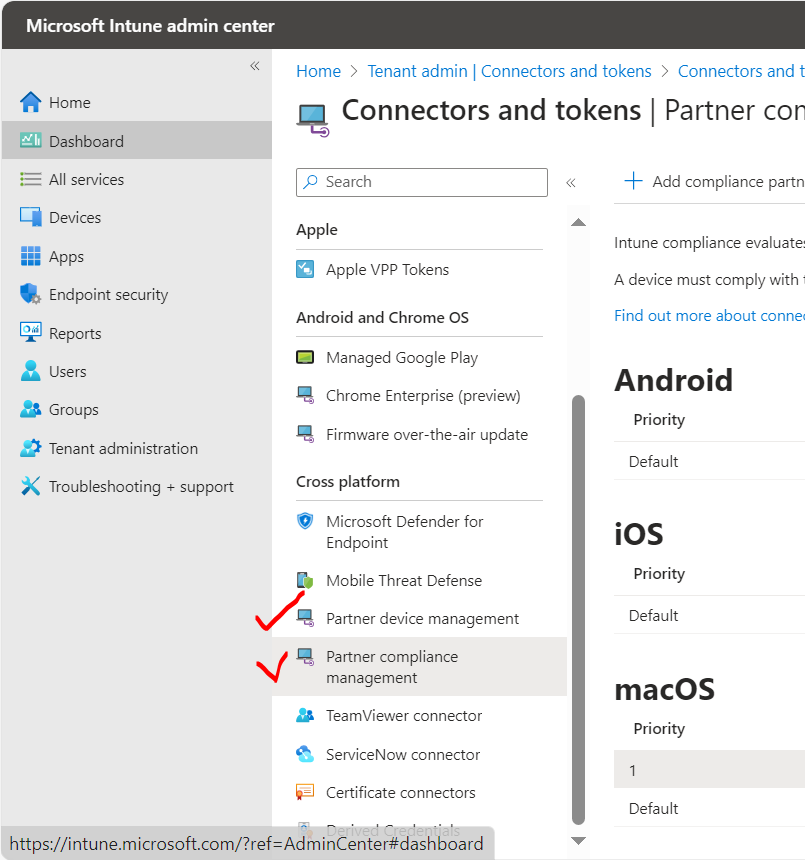Select the Android Default priority row
805x860 pixels.
click(x=710, y=461)
